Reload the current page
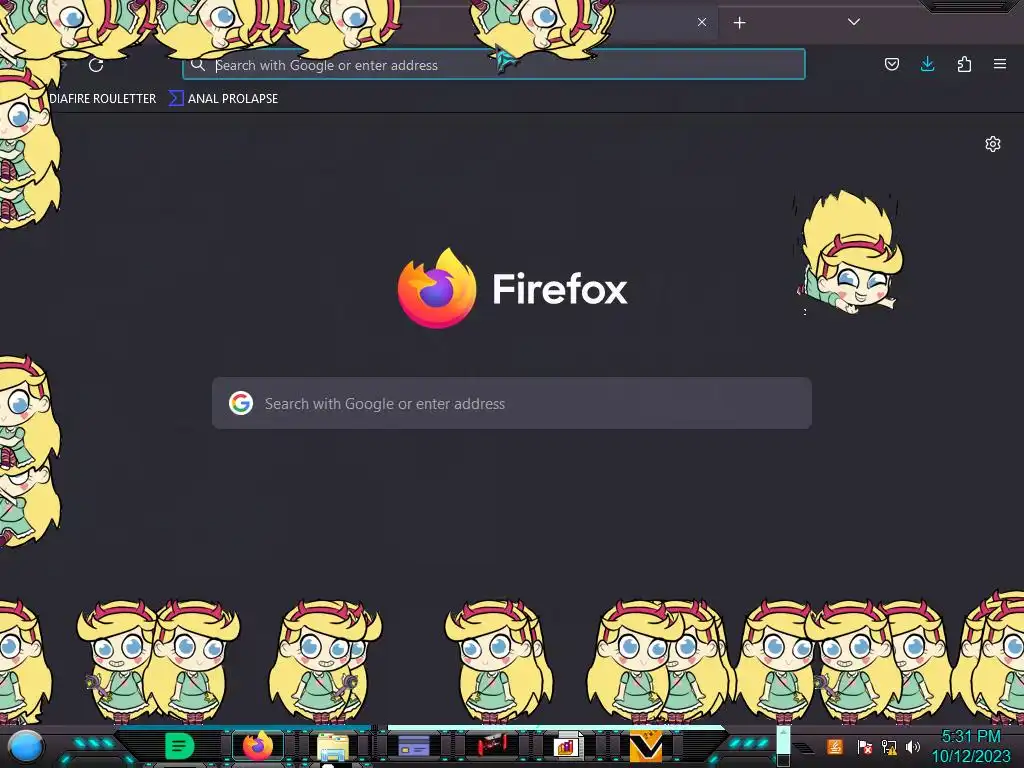The image size is (1024, 768). tap(96, 65)
